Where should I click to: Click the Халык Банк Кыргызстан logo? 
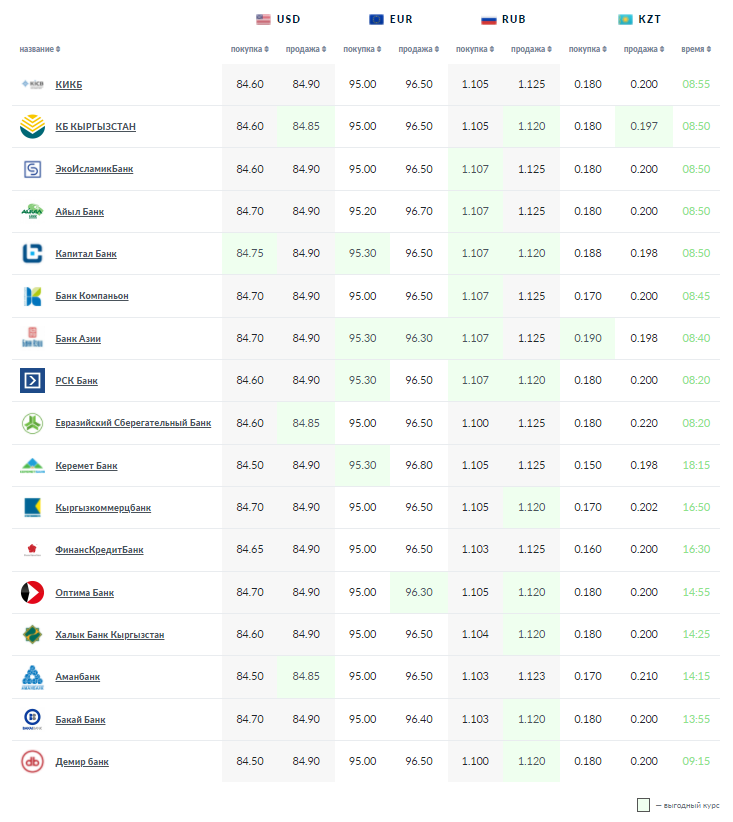click(x=32, y=634)
